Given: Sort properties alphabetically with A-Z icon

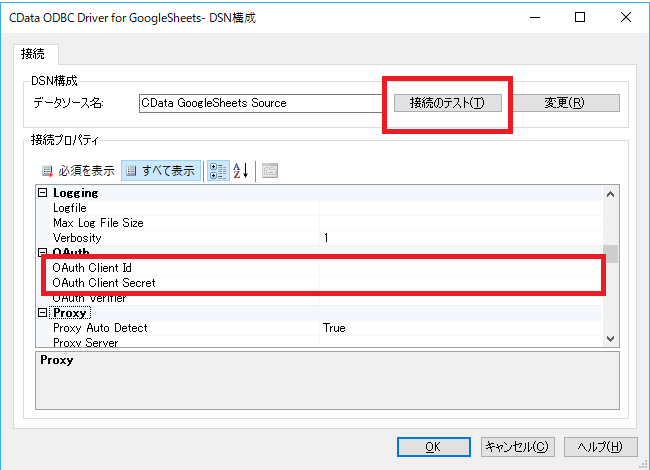Looking at the screenshot, I should (x=241, y=171).
